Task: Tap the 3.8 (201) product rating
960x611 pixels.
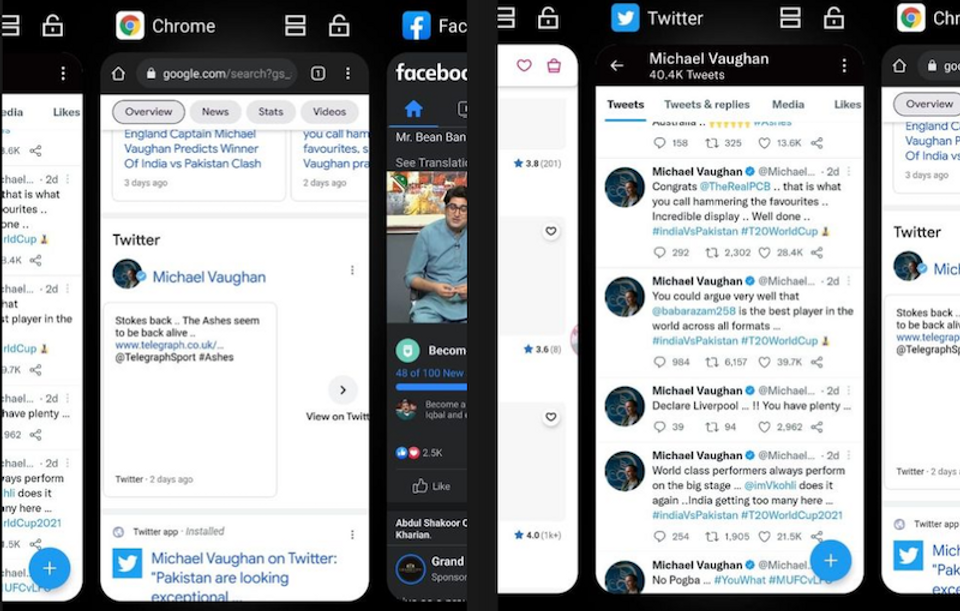Action: 537,163
